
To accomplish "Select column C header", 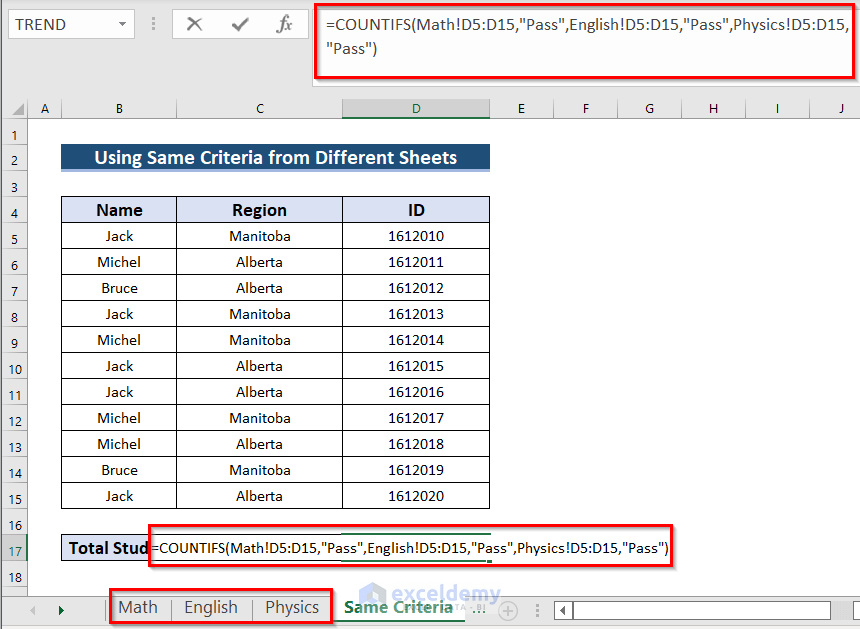I will click(x=259, y=109).
